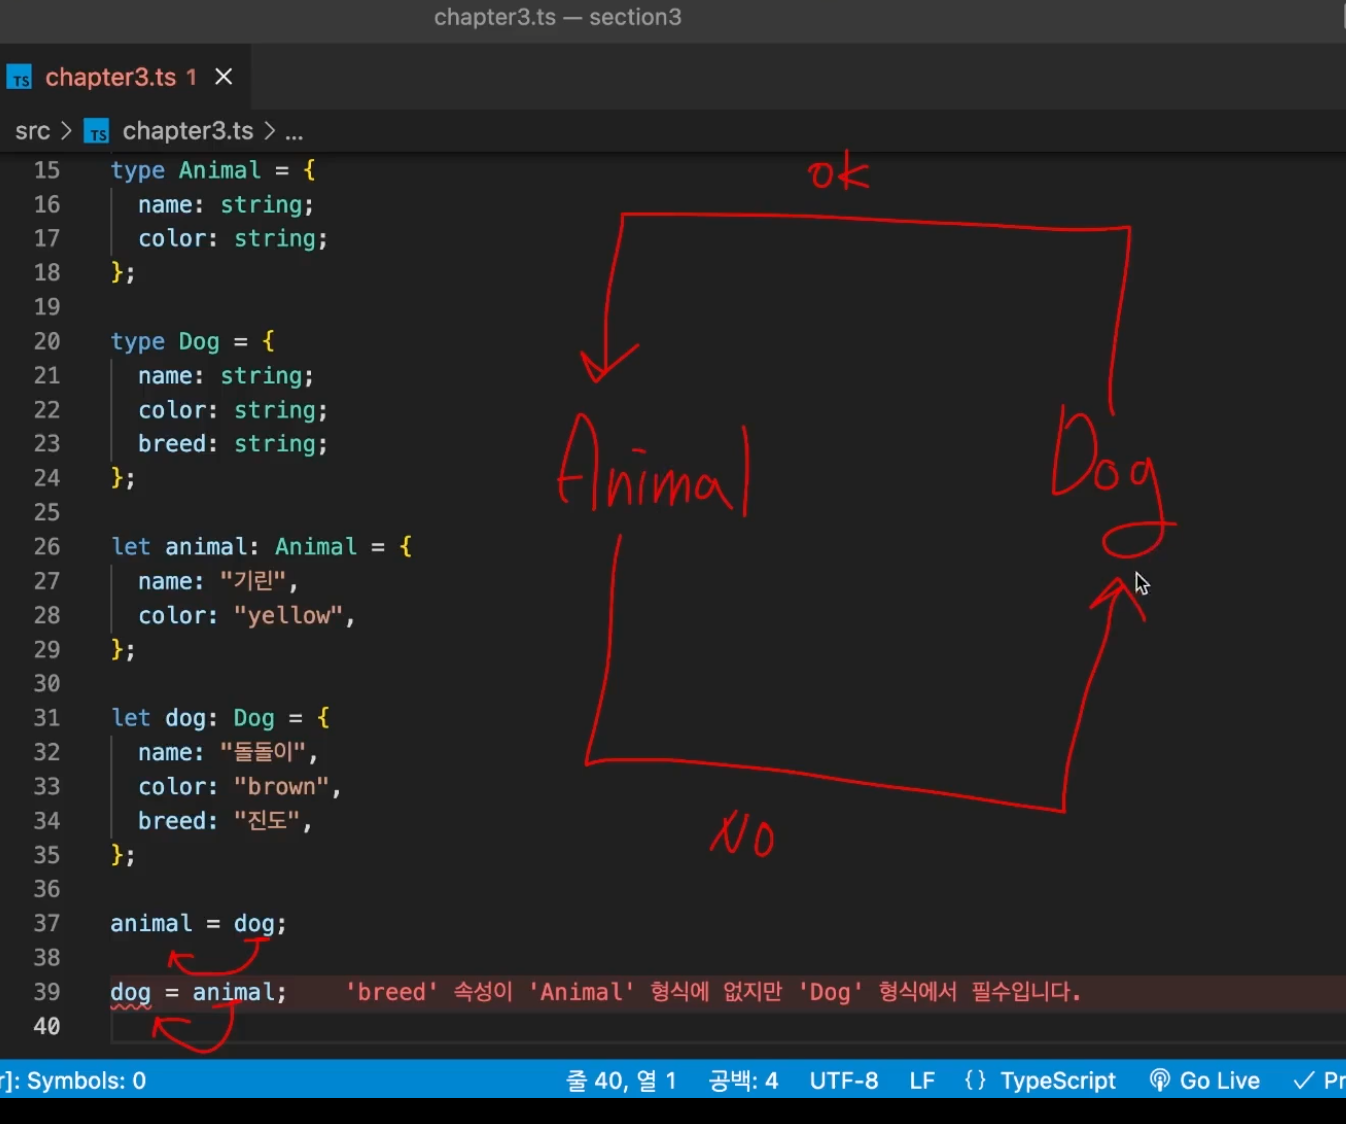1346x1124 pixels.
Task: Click line number 39 in gutter
Action: (x=46, y=992)
